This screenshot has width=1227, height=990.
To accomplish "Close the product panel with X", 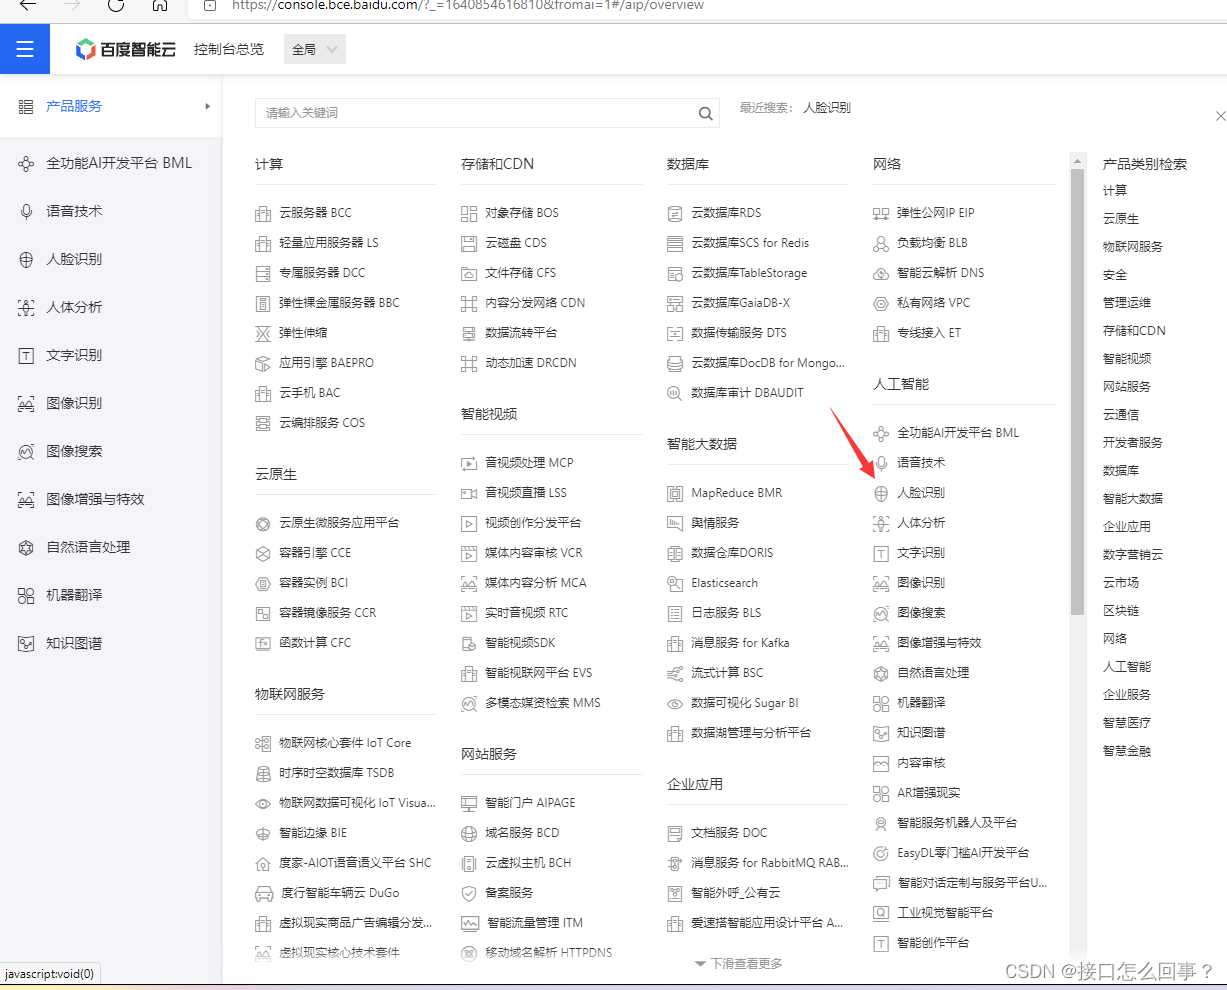I will (1220, 116).
